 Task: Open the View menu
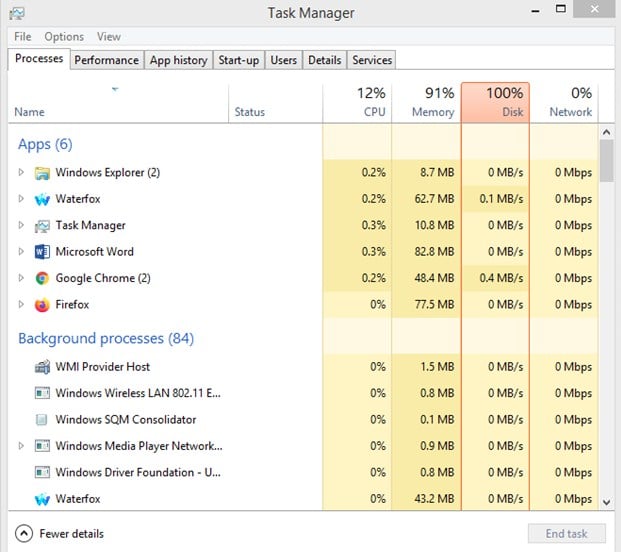click(x=109, y=36)
